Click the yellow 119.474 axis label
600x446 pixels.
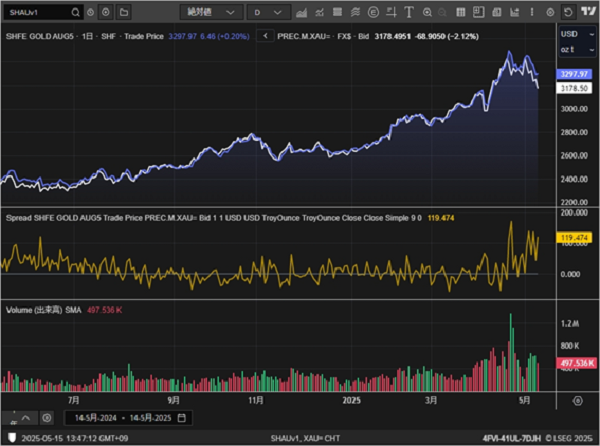point(574,238)
